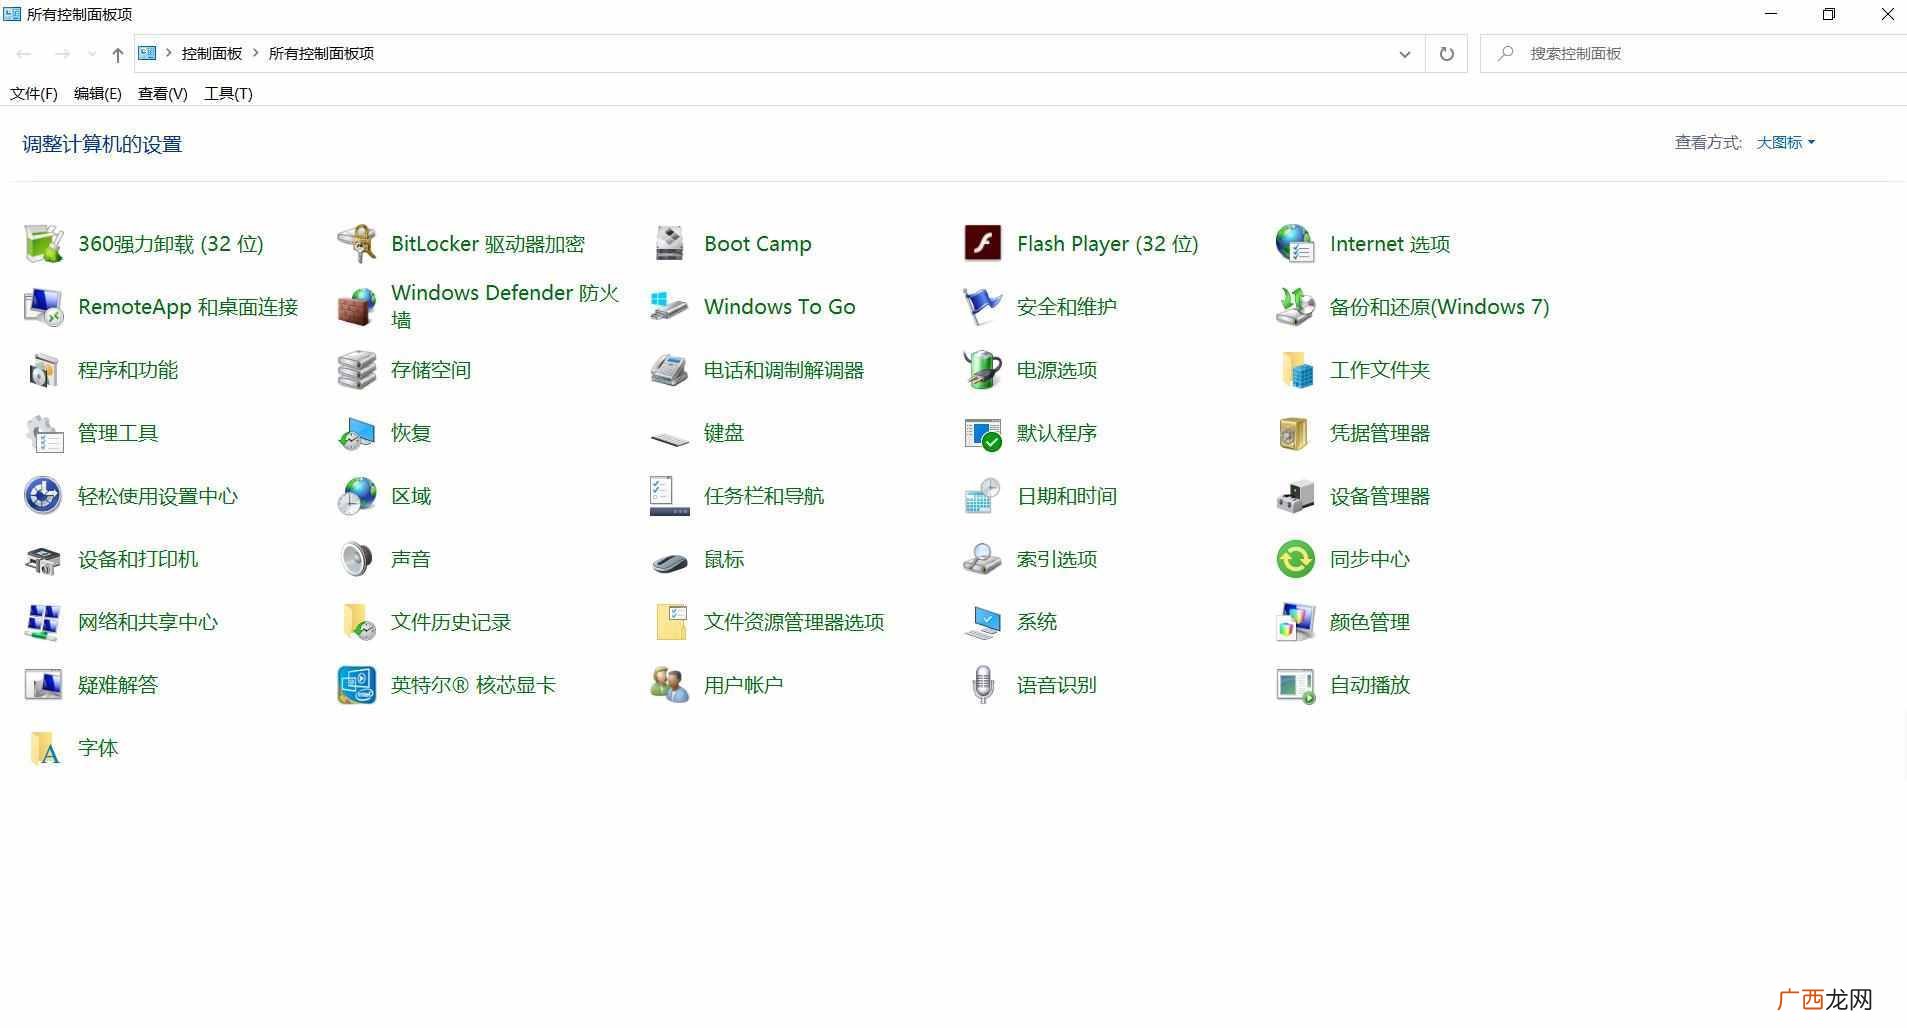Open the Windows To Go icon

(669, 307)
